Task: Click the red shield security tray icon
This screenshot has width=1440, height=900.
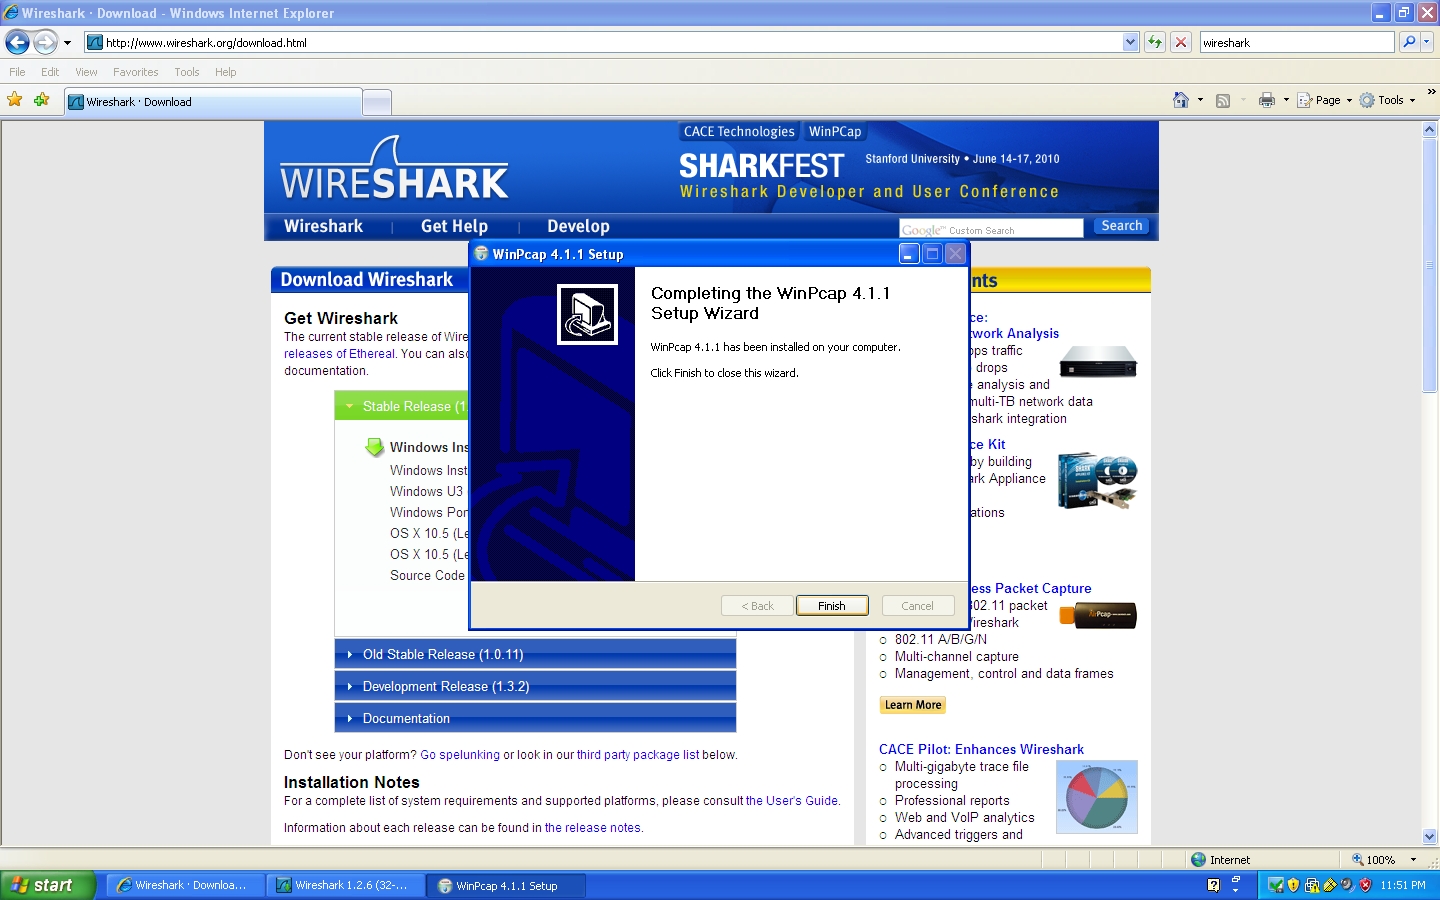Action: coord(1365,885)
